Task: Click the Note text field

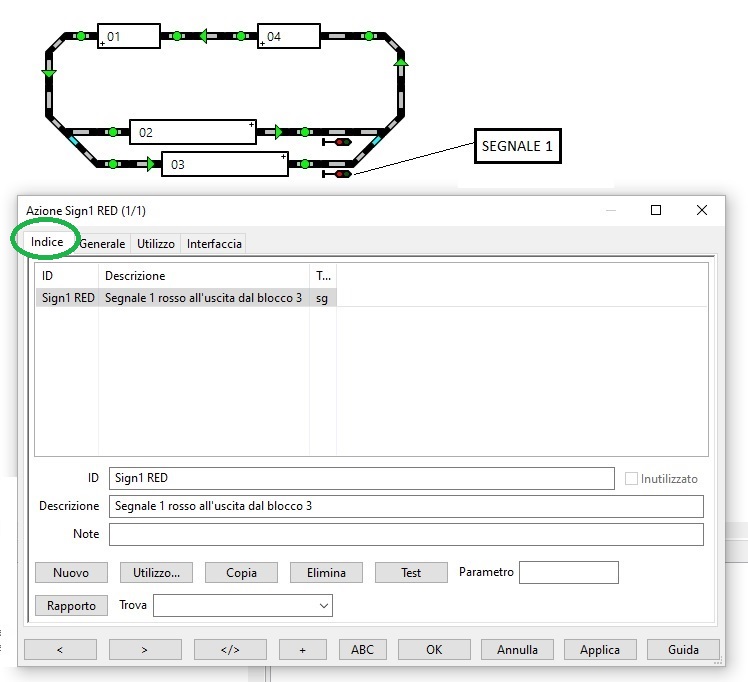Action: (405, 534)
